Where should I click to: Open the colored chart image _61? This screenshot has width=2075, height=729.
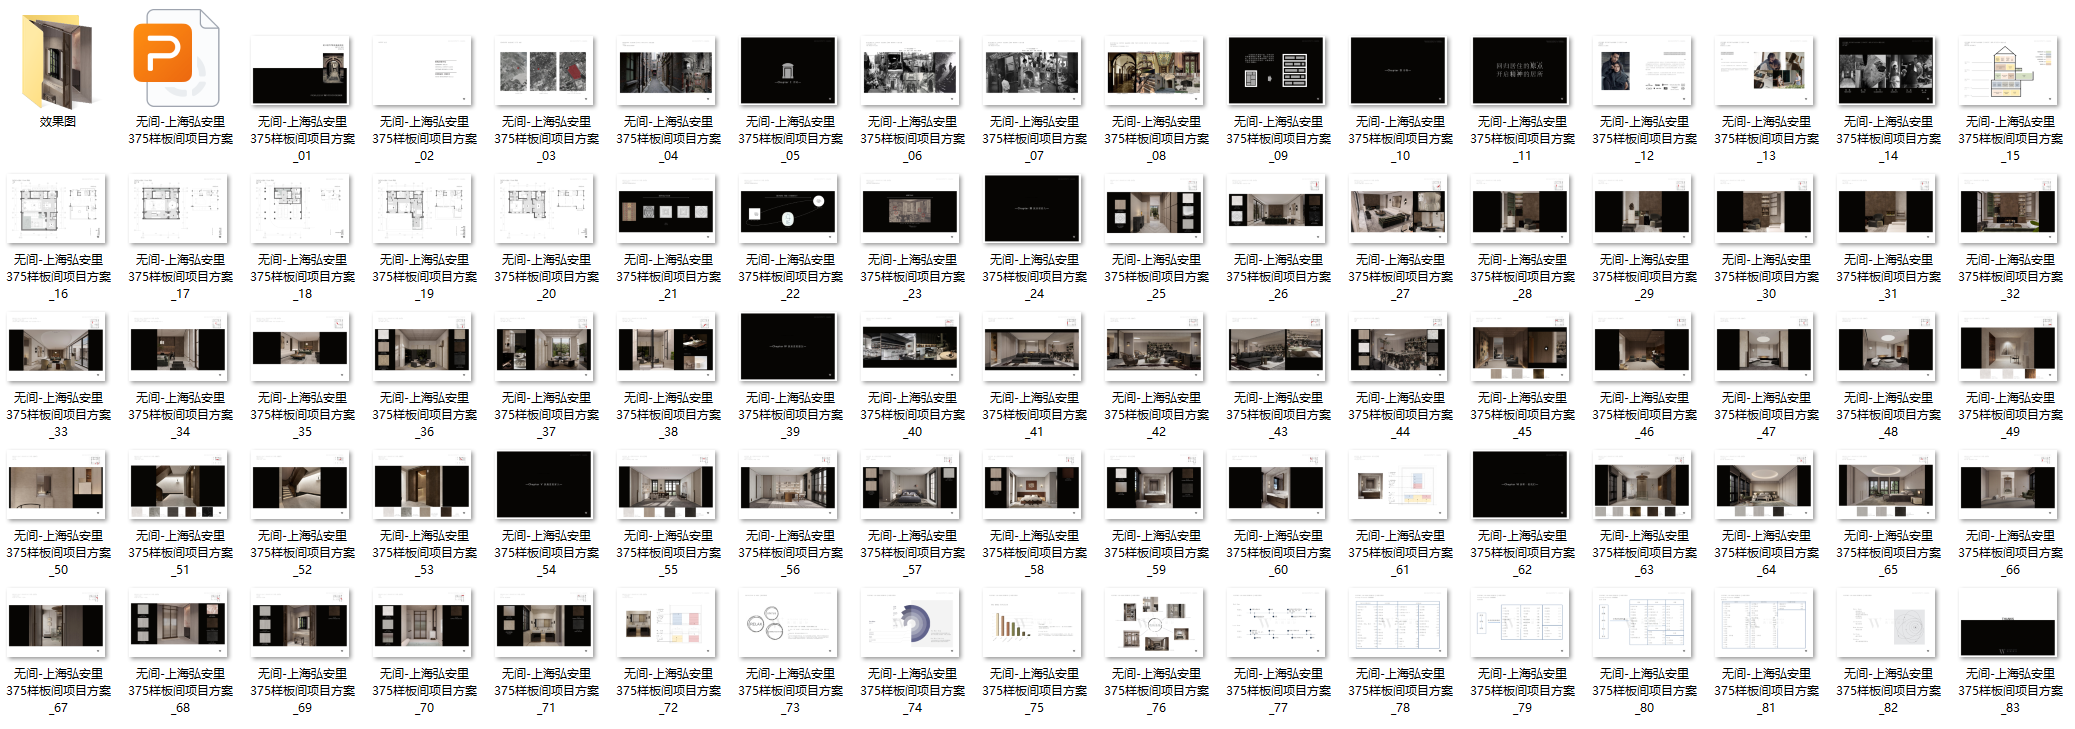[1399, 486]
